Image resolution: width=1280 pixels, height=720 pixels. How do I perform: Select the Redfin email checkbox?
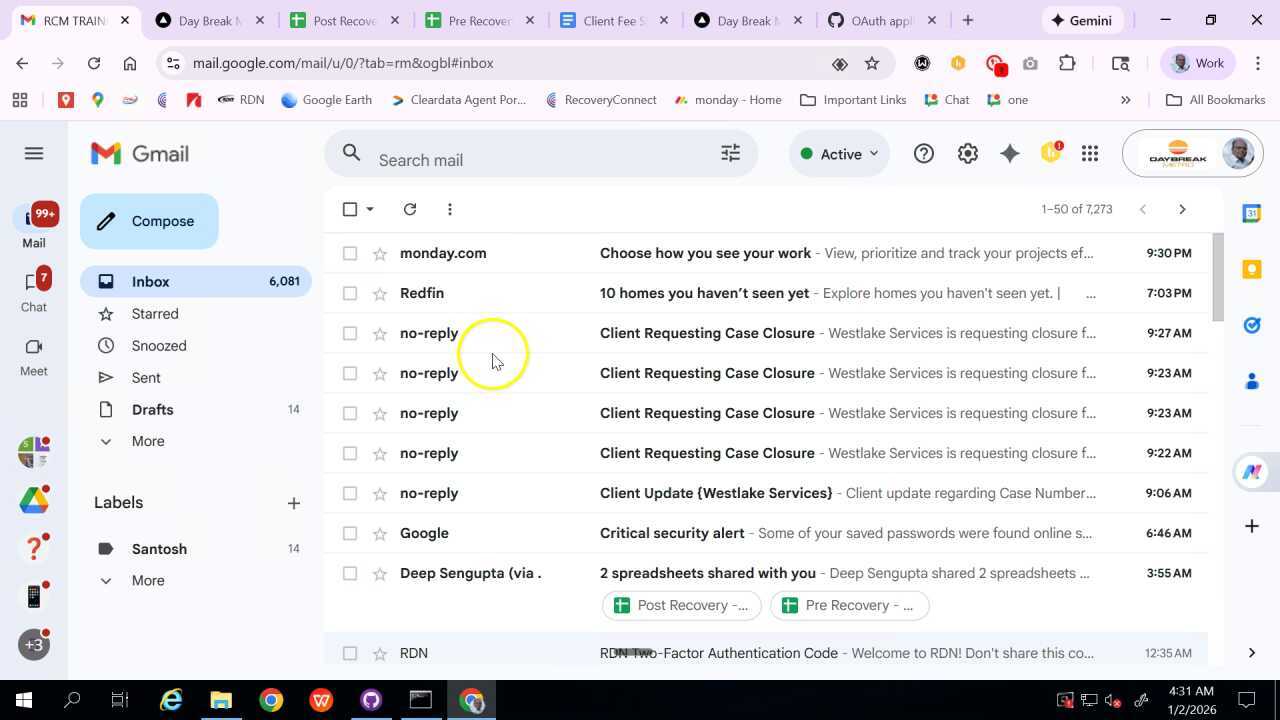click(350, 293)
